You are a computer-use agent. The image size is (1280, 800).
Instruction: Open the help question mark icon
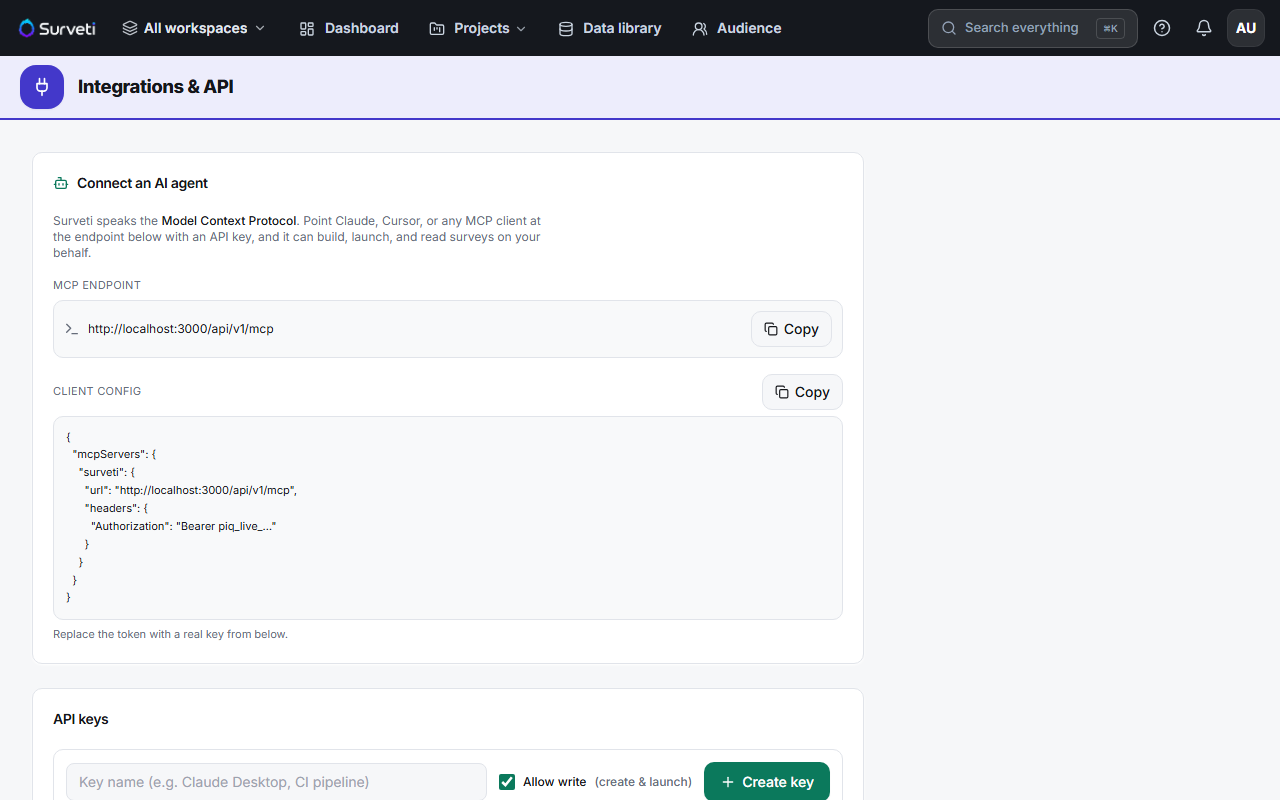1162,28
